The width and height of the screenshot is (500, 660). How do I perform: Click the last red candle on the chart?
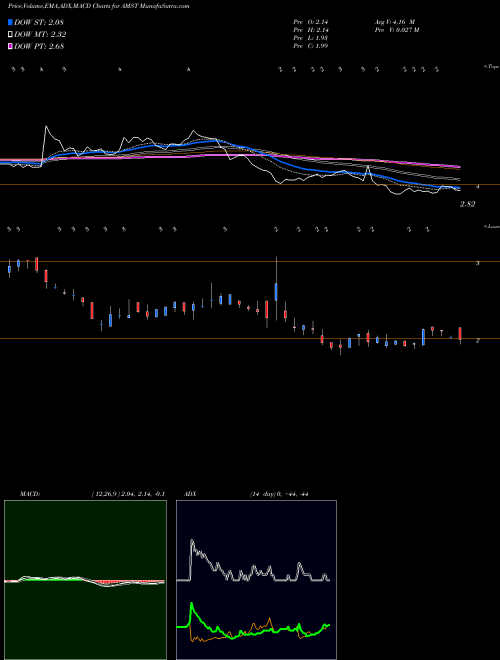[x=460, y=334]
